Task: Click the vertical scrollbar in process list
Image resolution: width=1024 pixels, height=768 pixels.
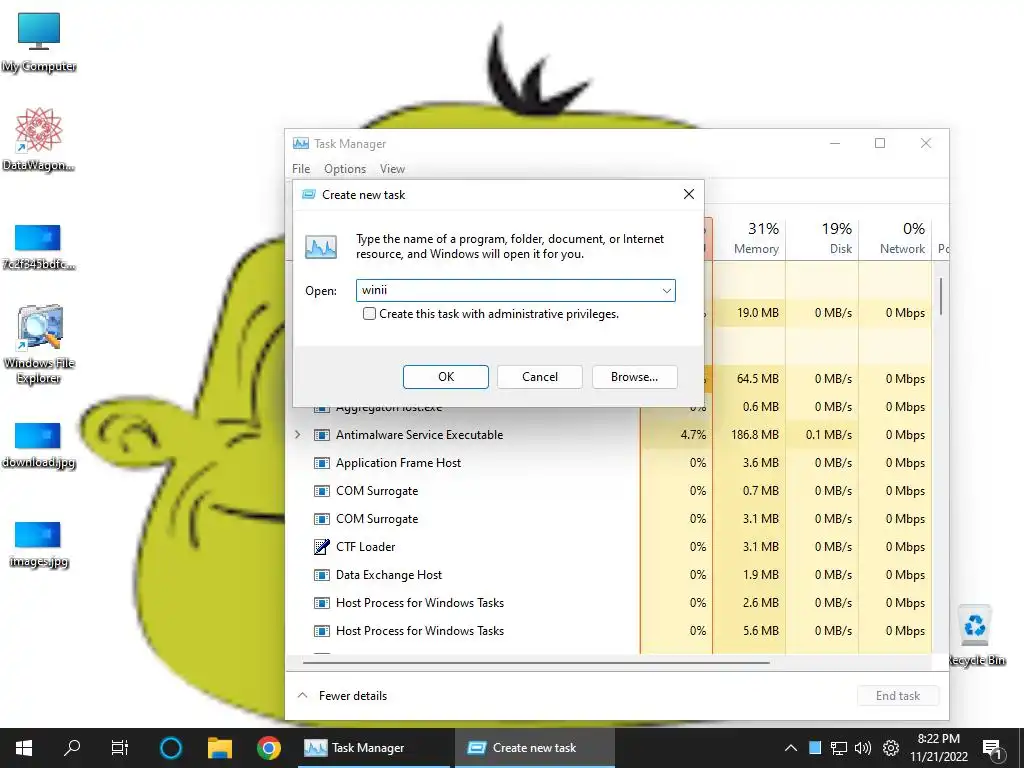Action: [x=941, y=297]
